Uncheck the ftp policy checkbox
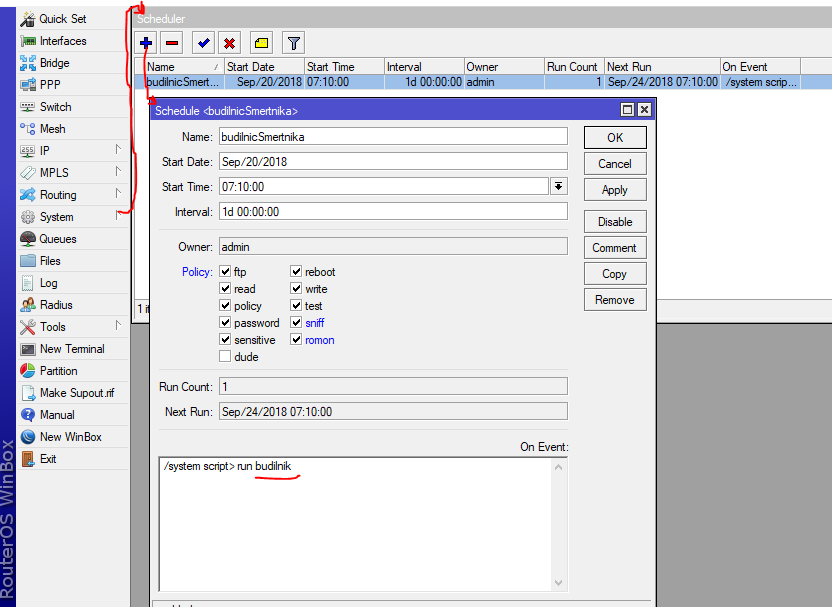 click(x=226, y=272)
